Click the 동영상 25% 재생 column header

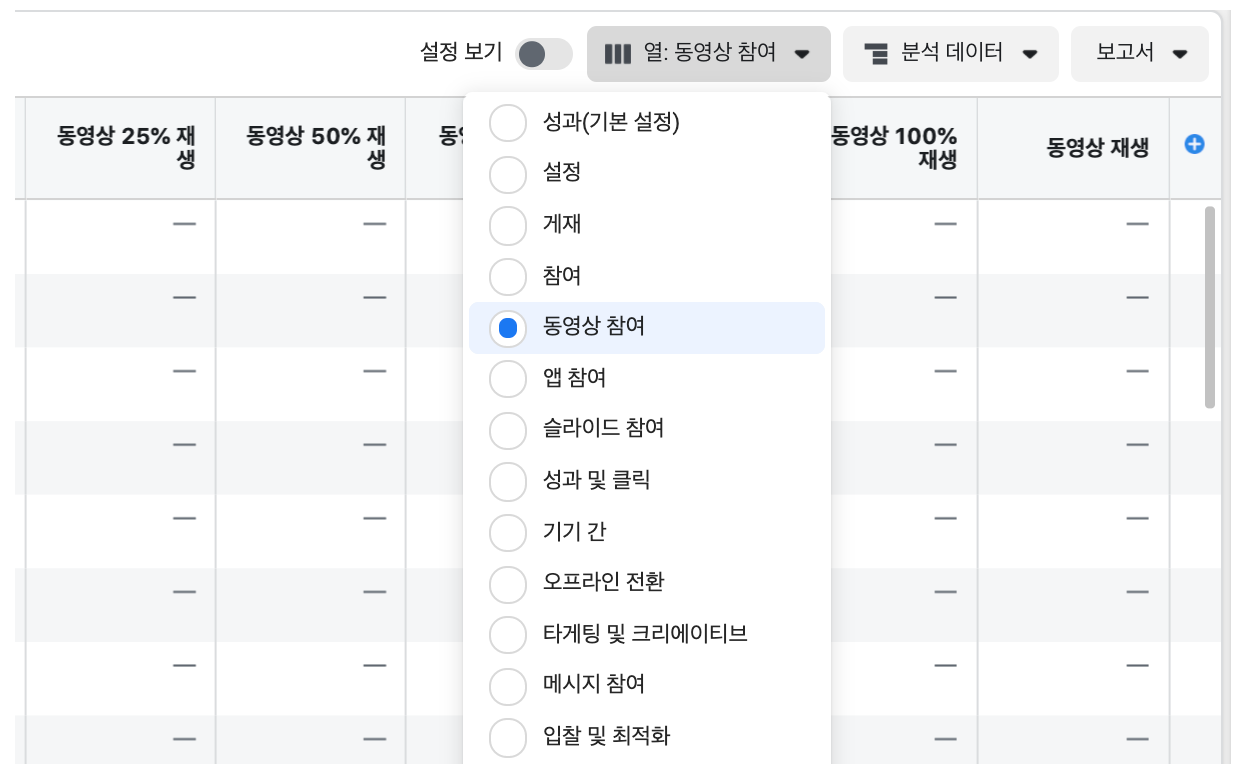click(120, 148)
